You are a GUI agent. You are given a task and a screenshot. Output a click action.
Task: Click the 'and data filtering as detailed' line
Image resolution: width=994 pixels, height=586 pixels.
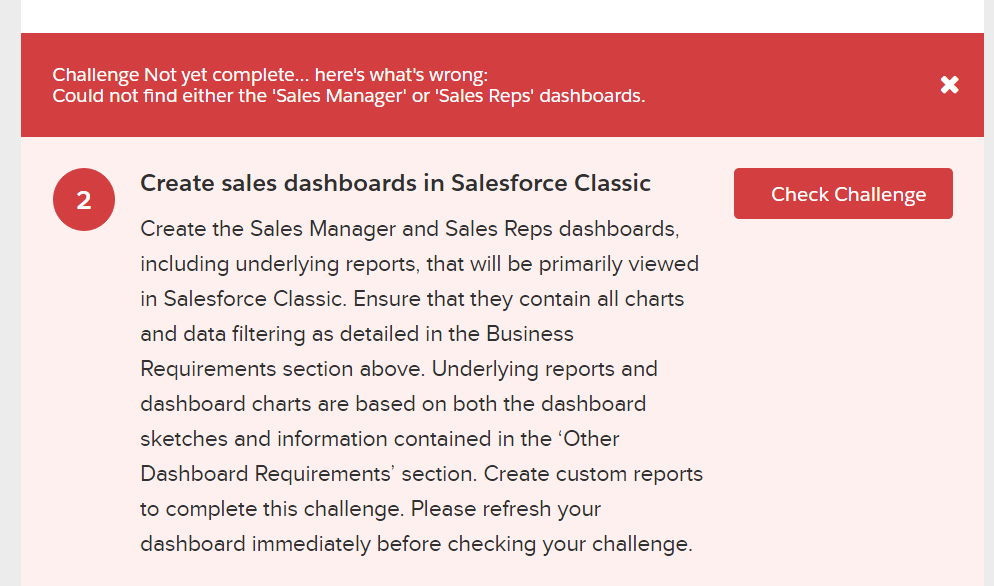pyautogui.click(x=357, y=334)
